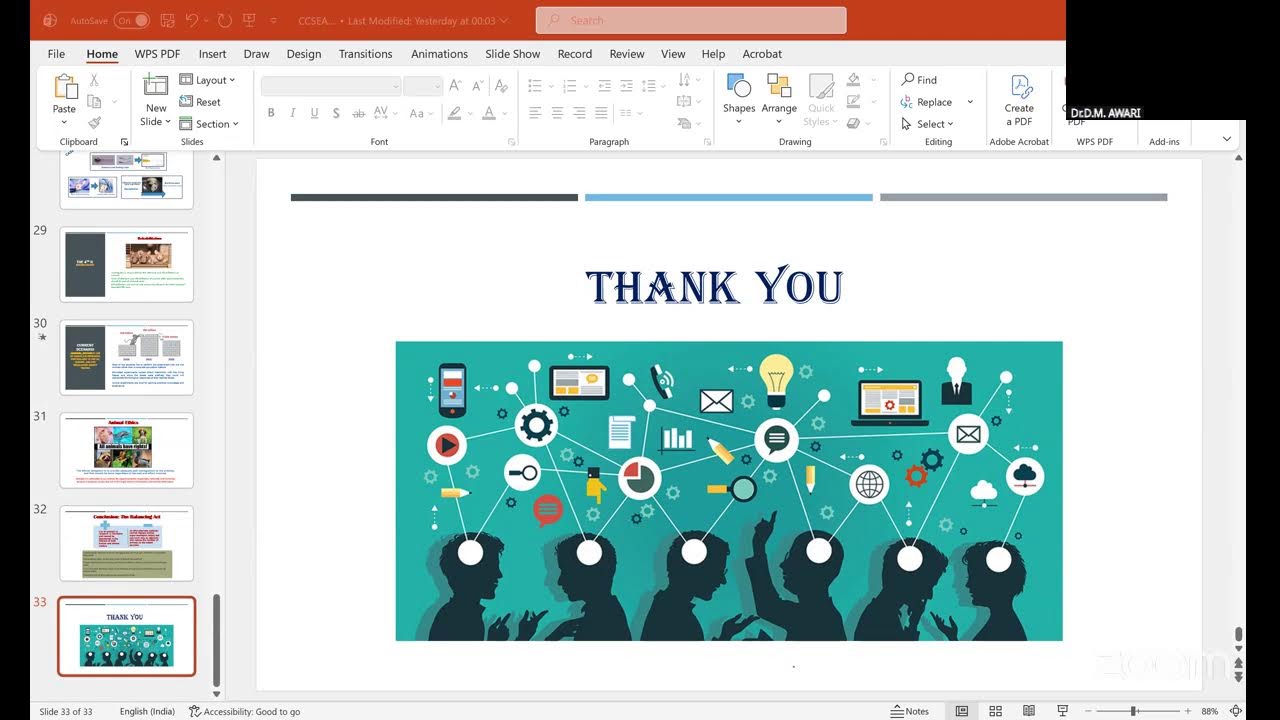Viewport: 1280px width, 720px height.
Task: Open the Notes pane from status bar
Action: point(910,711)
